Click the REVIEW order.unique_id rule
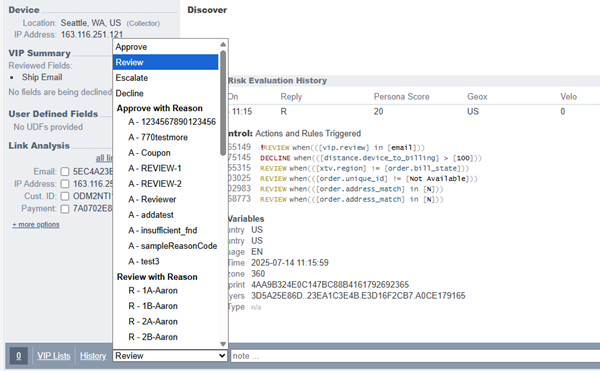Image resolution: width=600 pixels, height=371 pixels. click(x=369, y=179)
